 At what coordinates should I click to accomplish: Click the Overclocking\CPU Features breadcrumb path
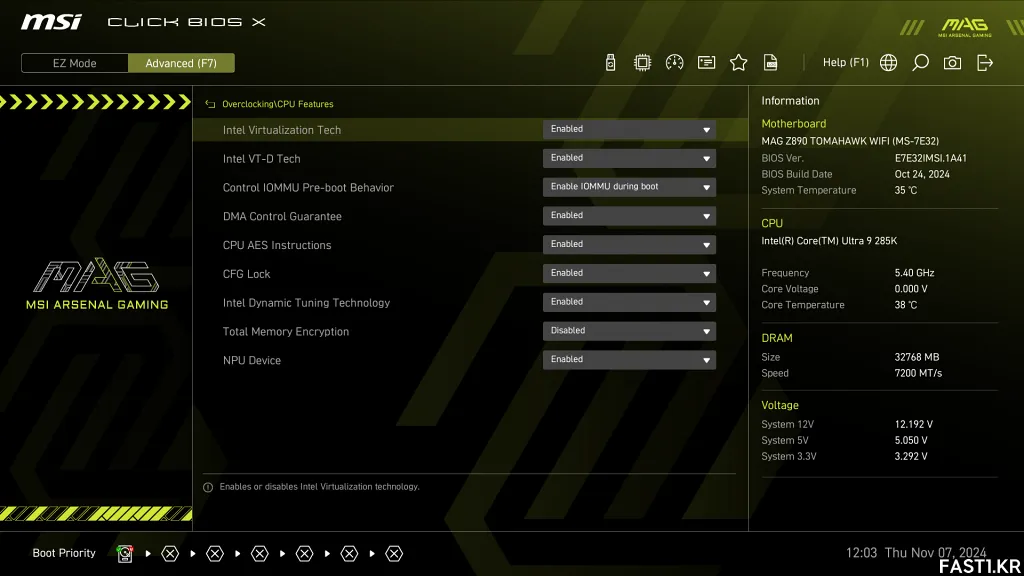(278, 104)
